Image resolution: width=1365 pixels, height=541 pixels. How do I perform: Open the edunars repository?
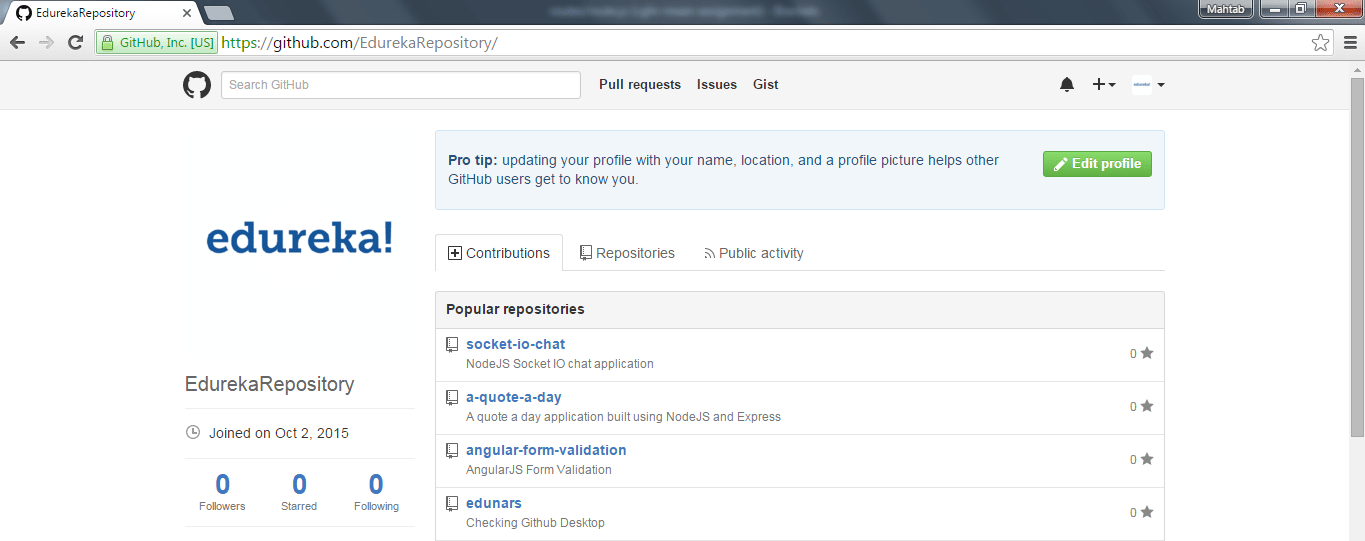coord(494,503)
